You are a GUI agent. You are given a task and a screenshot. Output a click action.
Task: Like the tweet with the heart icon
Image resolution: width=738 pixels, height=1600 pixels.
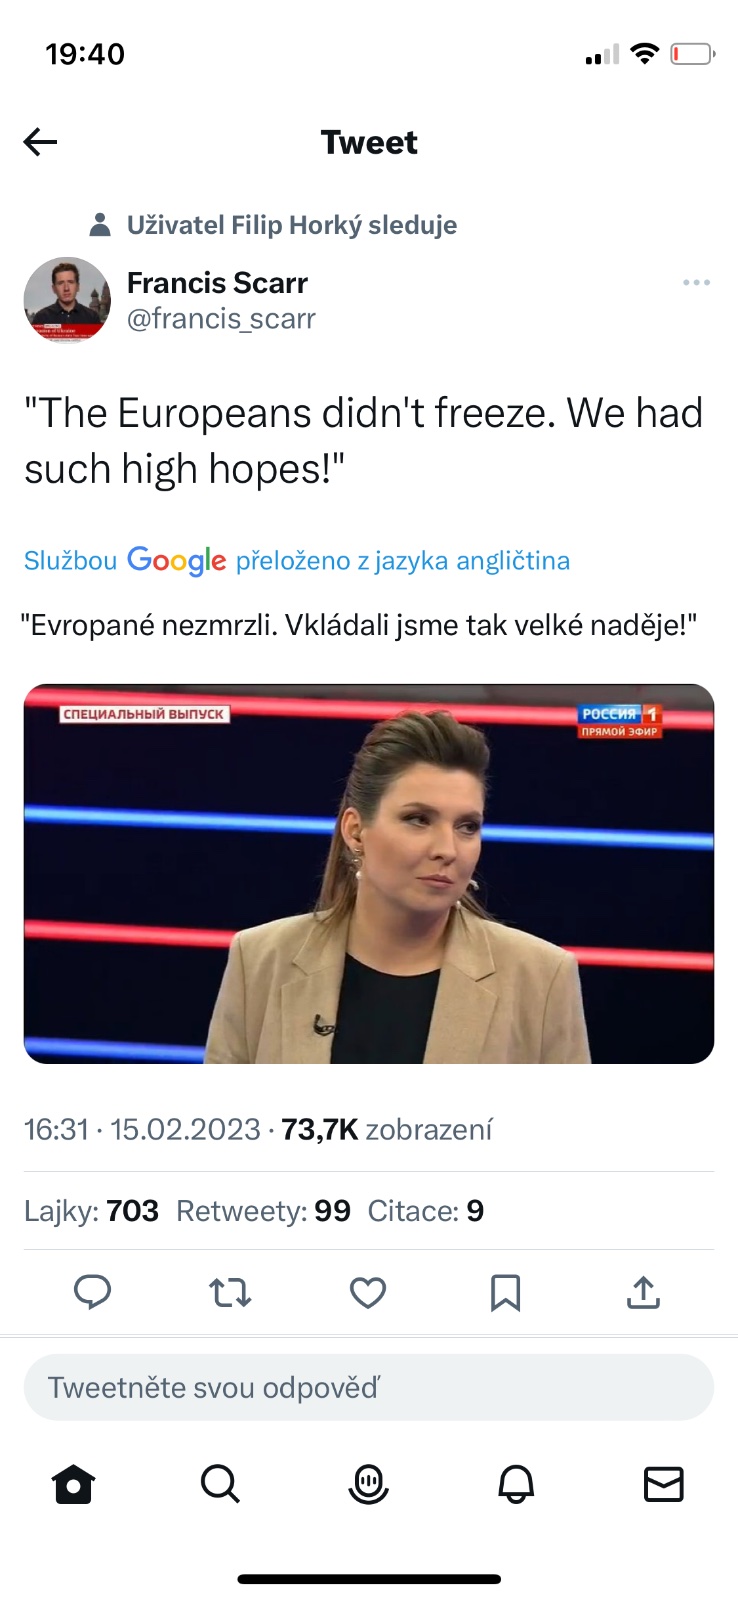click(x=368, y=1292)
